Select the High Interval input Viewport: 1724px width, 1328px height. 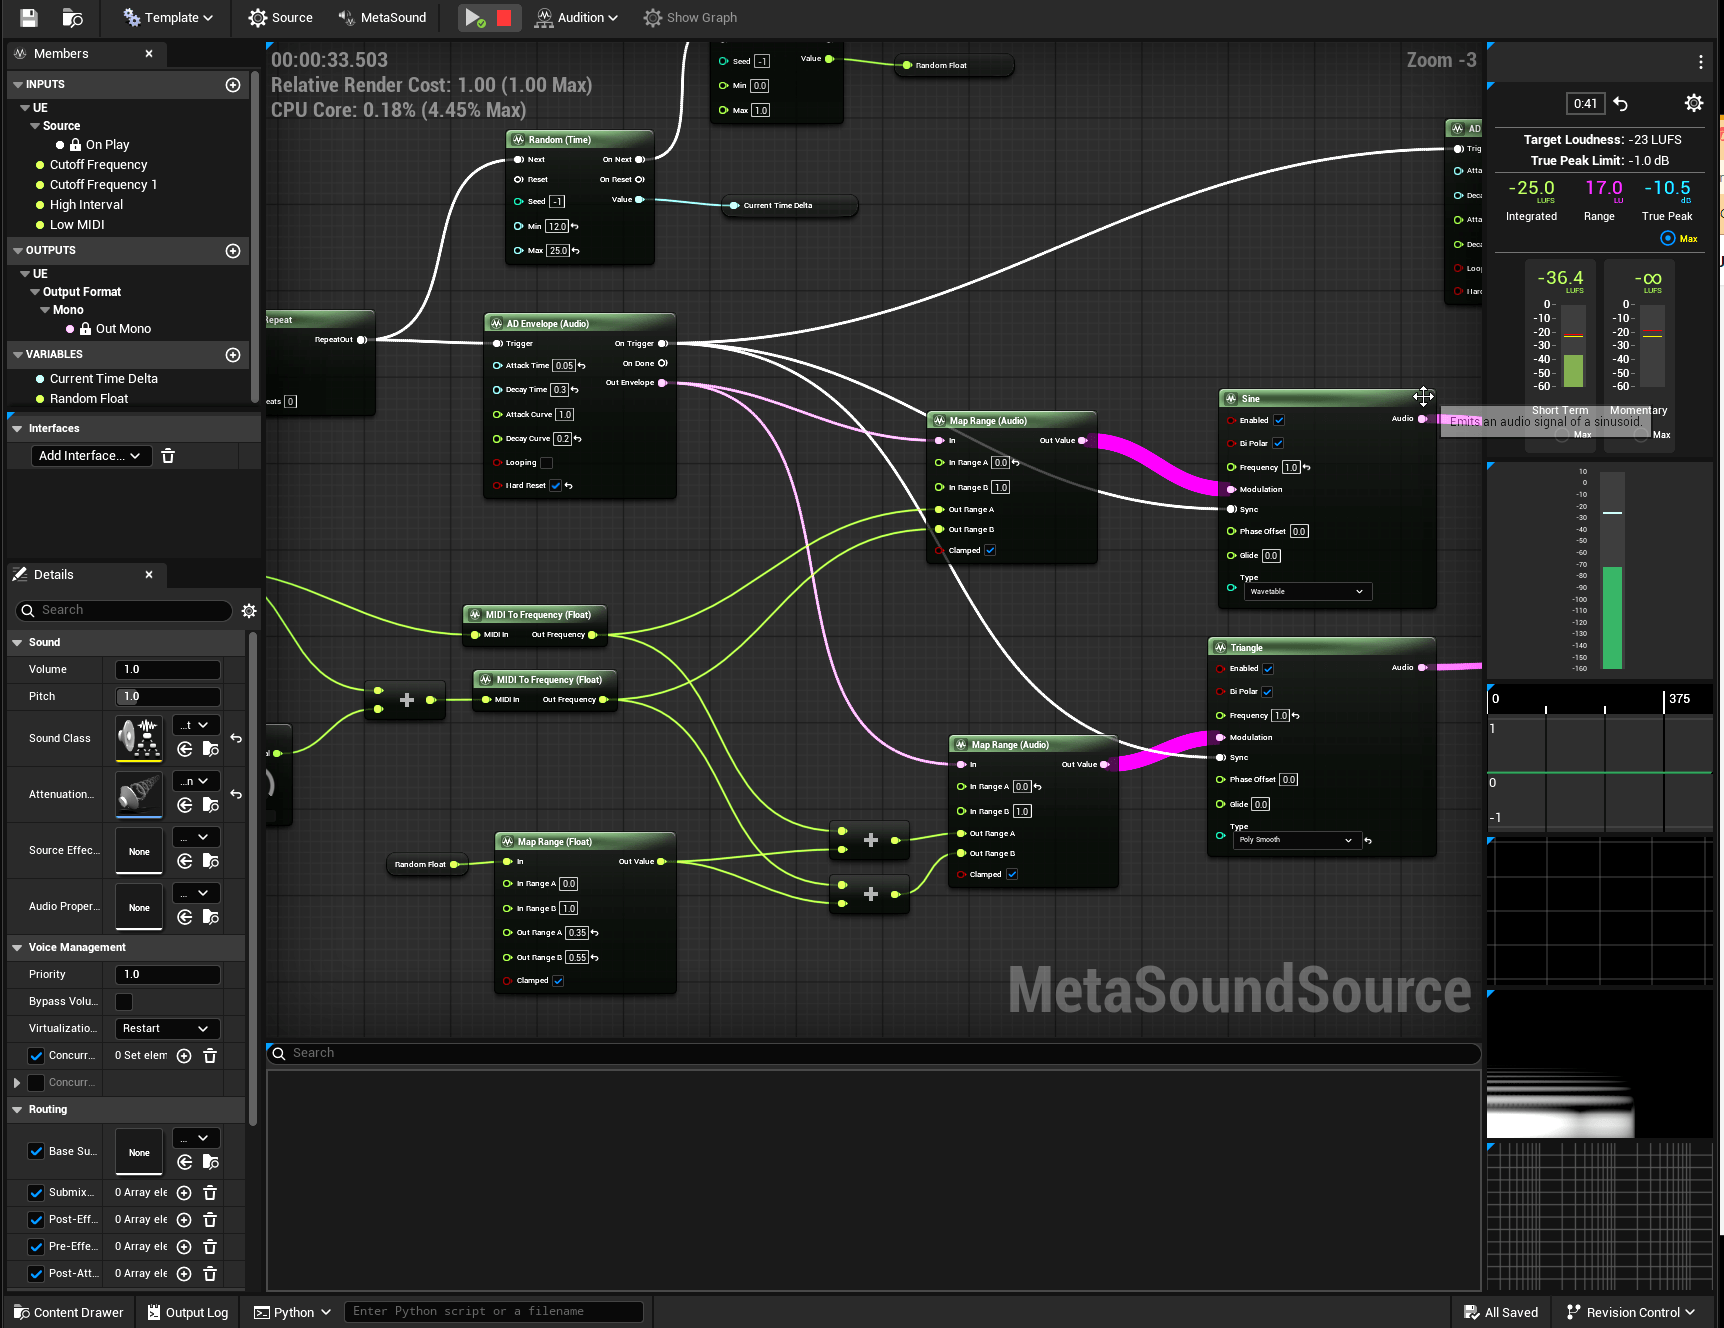coord(86,205)
